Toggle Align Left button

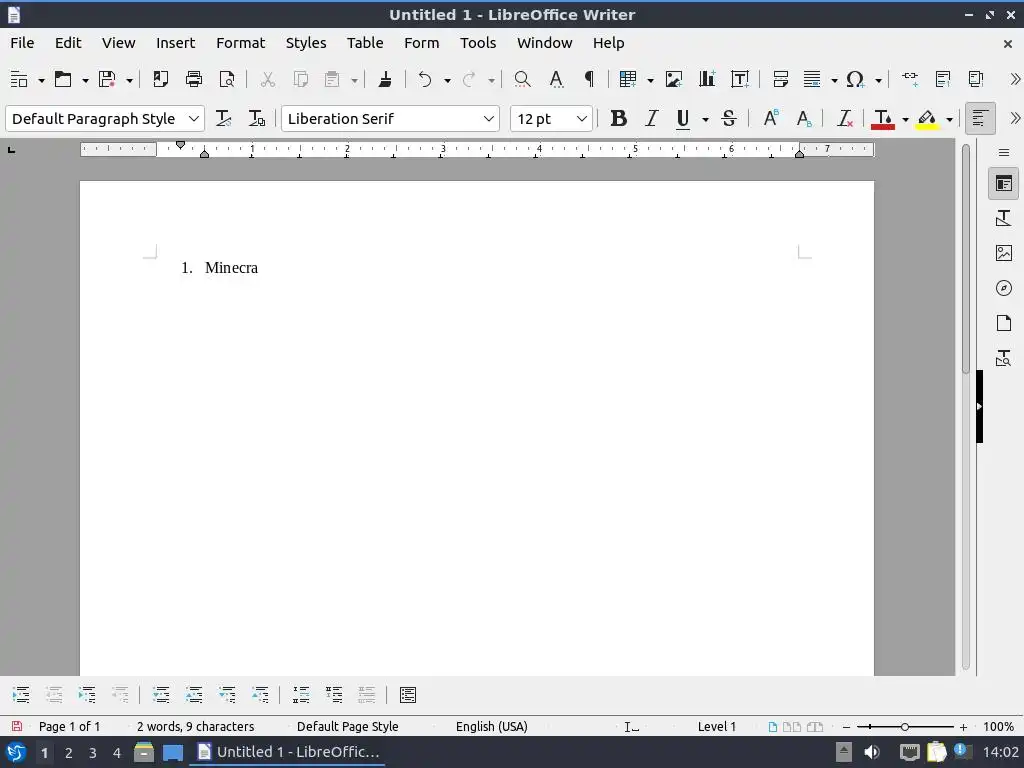[980, 118]
